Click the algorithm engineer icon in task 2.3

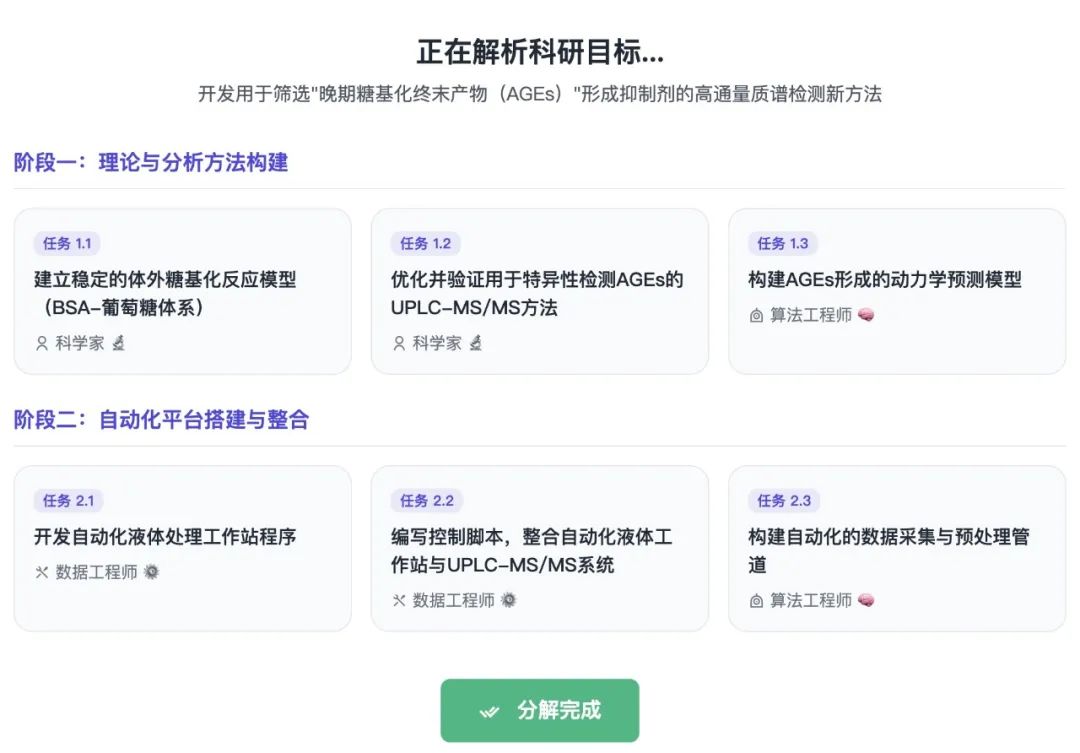pyautogui.click(x=756, y=601)
